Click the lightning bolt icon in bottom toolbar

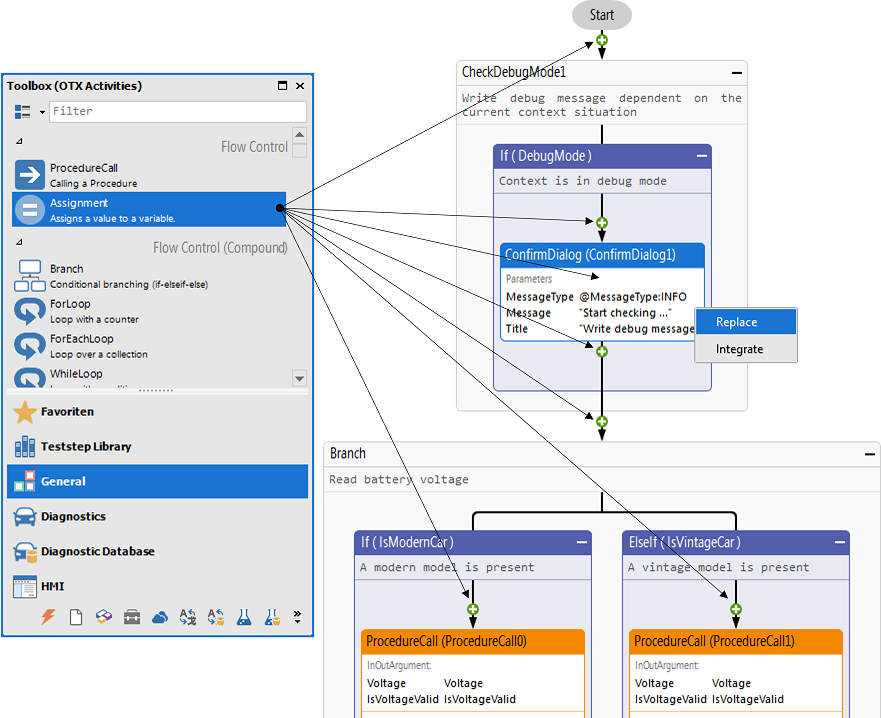(x=47, y=617)
